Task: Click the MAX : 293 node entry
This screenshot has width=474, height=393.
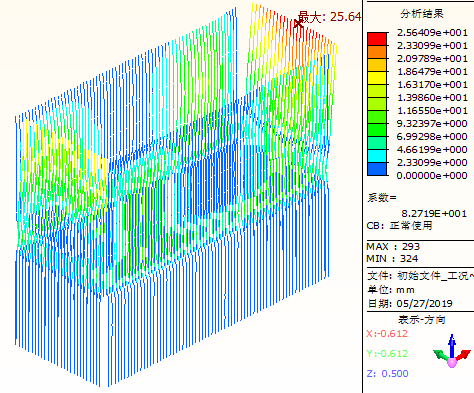Action: click(393, 247)
